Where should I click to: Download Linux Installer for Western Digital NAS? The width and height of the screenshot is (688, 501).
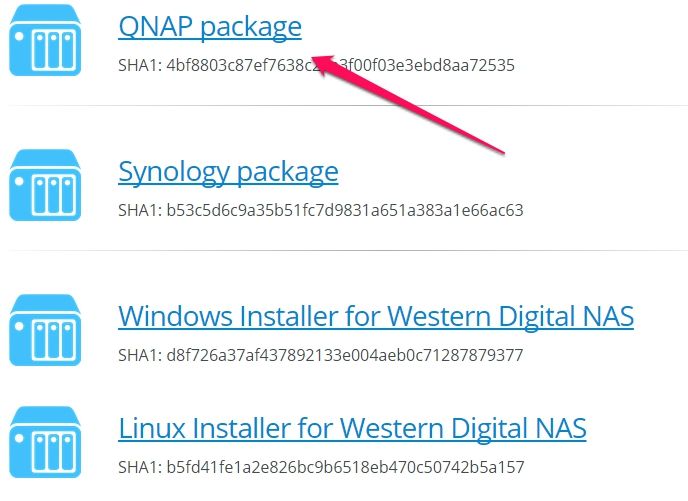352,429
